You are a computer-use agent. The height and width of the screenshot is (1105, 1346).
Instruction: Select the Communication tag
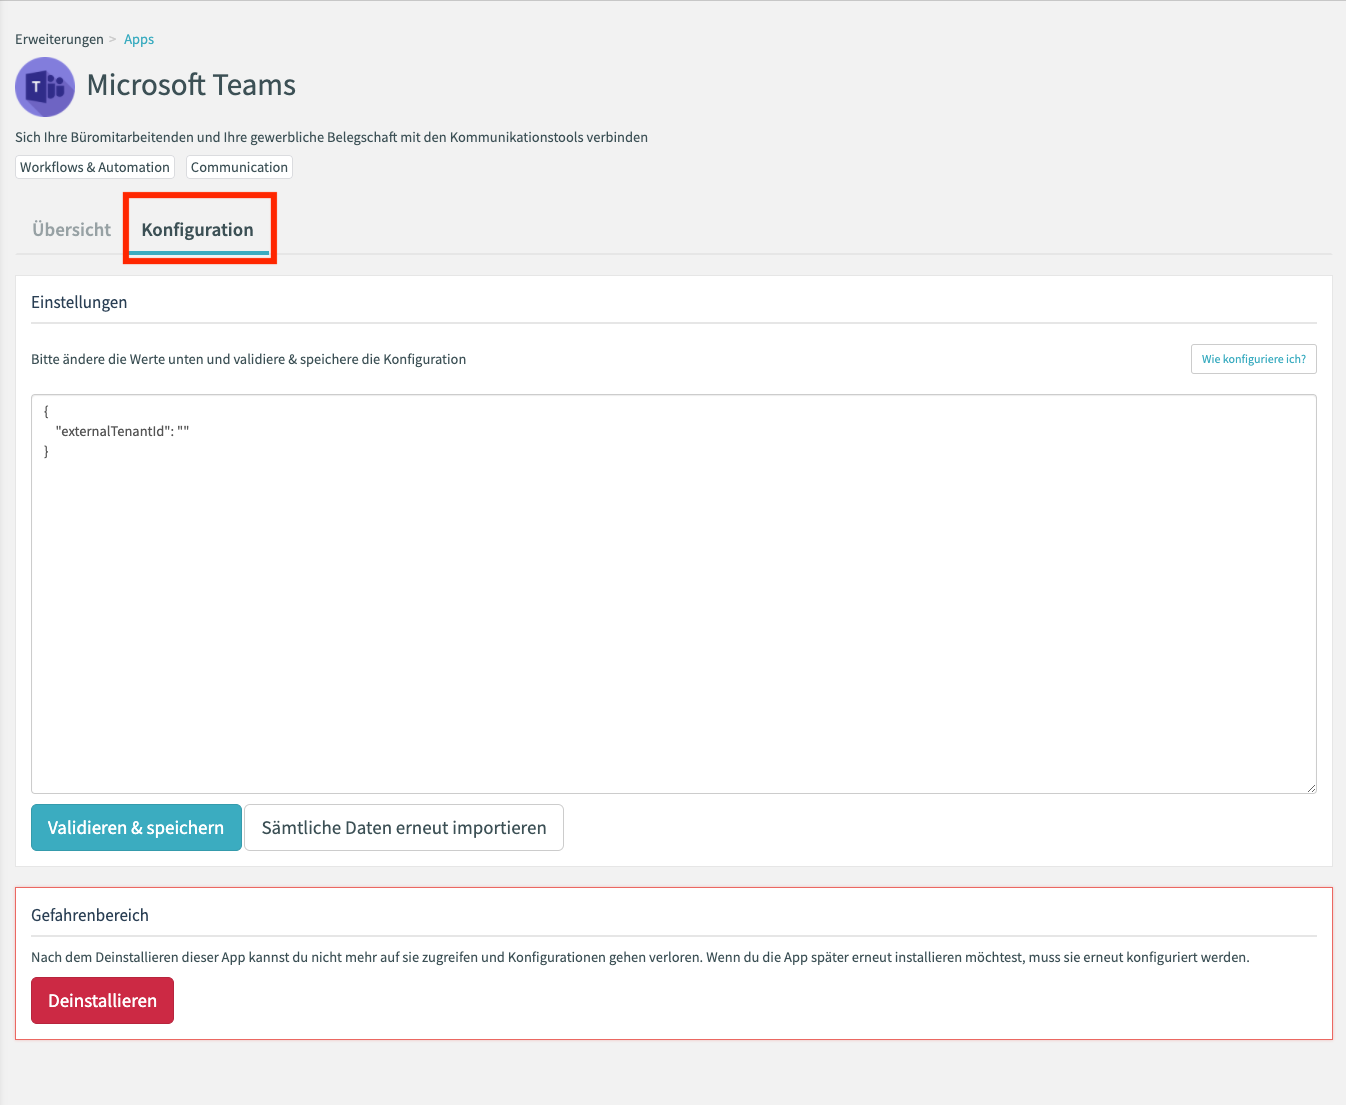239,167
